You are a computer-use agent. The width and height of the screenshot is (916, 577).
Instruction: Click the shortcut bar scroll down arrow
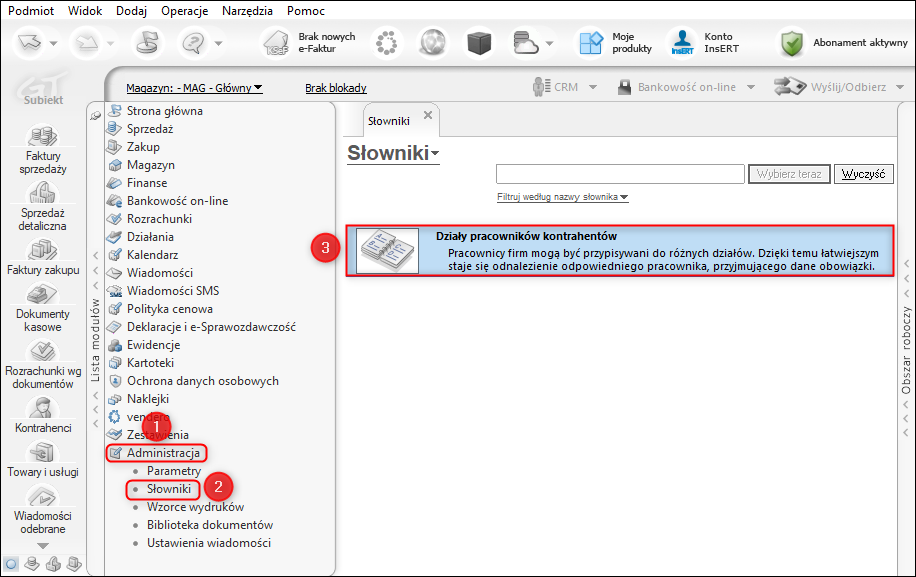point(43,546)
